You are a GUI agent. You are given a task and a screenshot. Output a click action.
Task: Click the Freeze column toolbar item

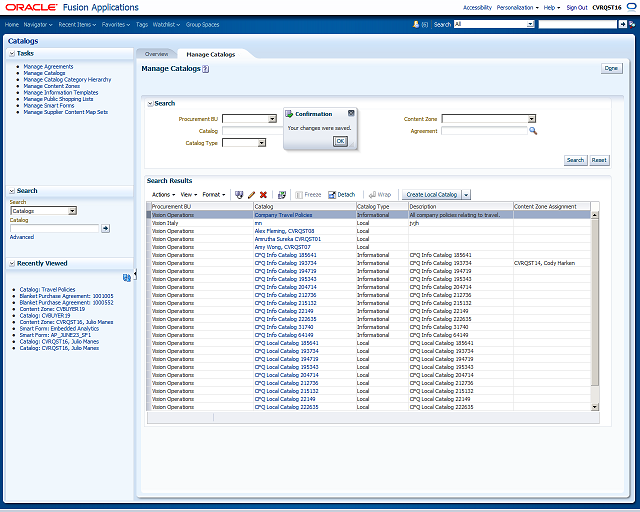[x=308, y=195]
